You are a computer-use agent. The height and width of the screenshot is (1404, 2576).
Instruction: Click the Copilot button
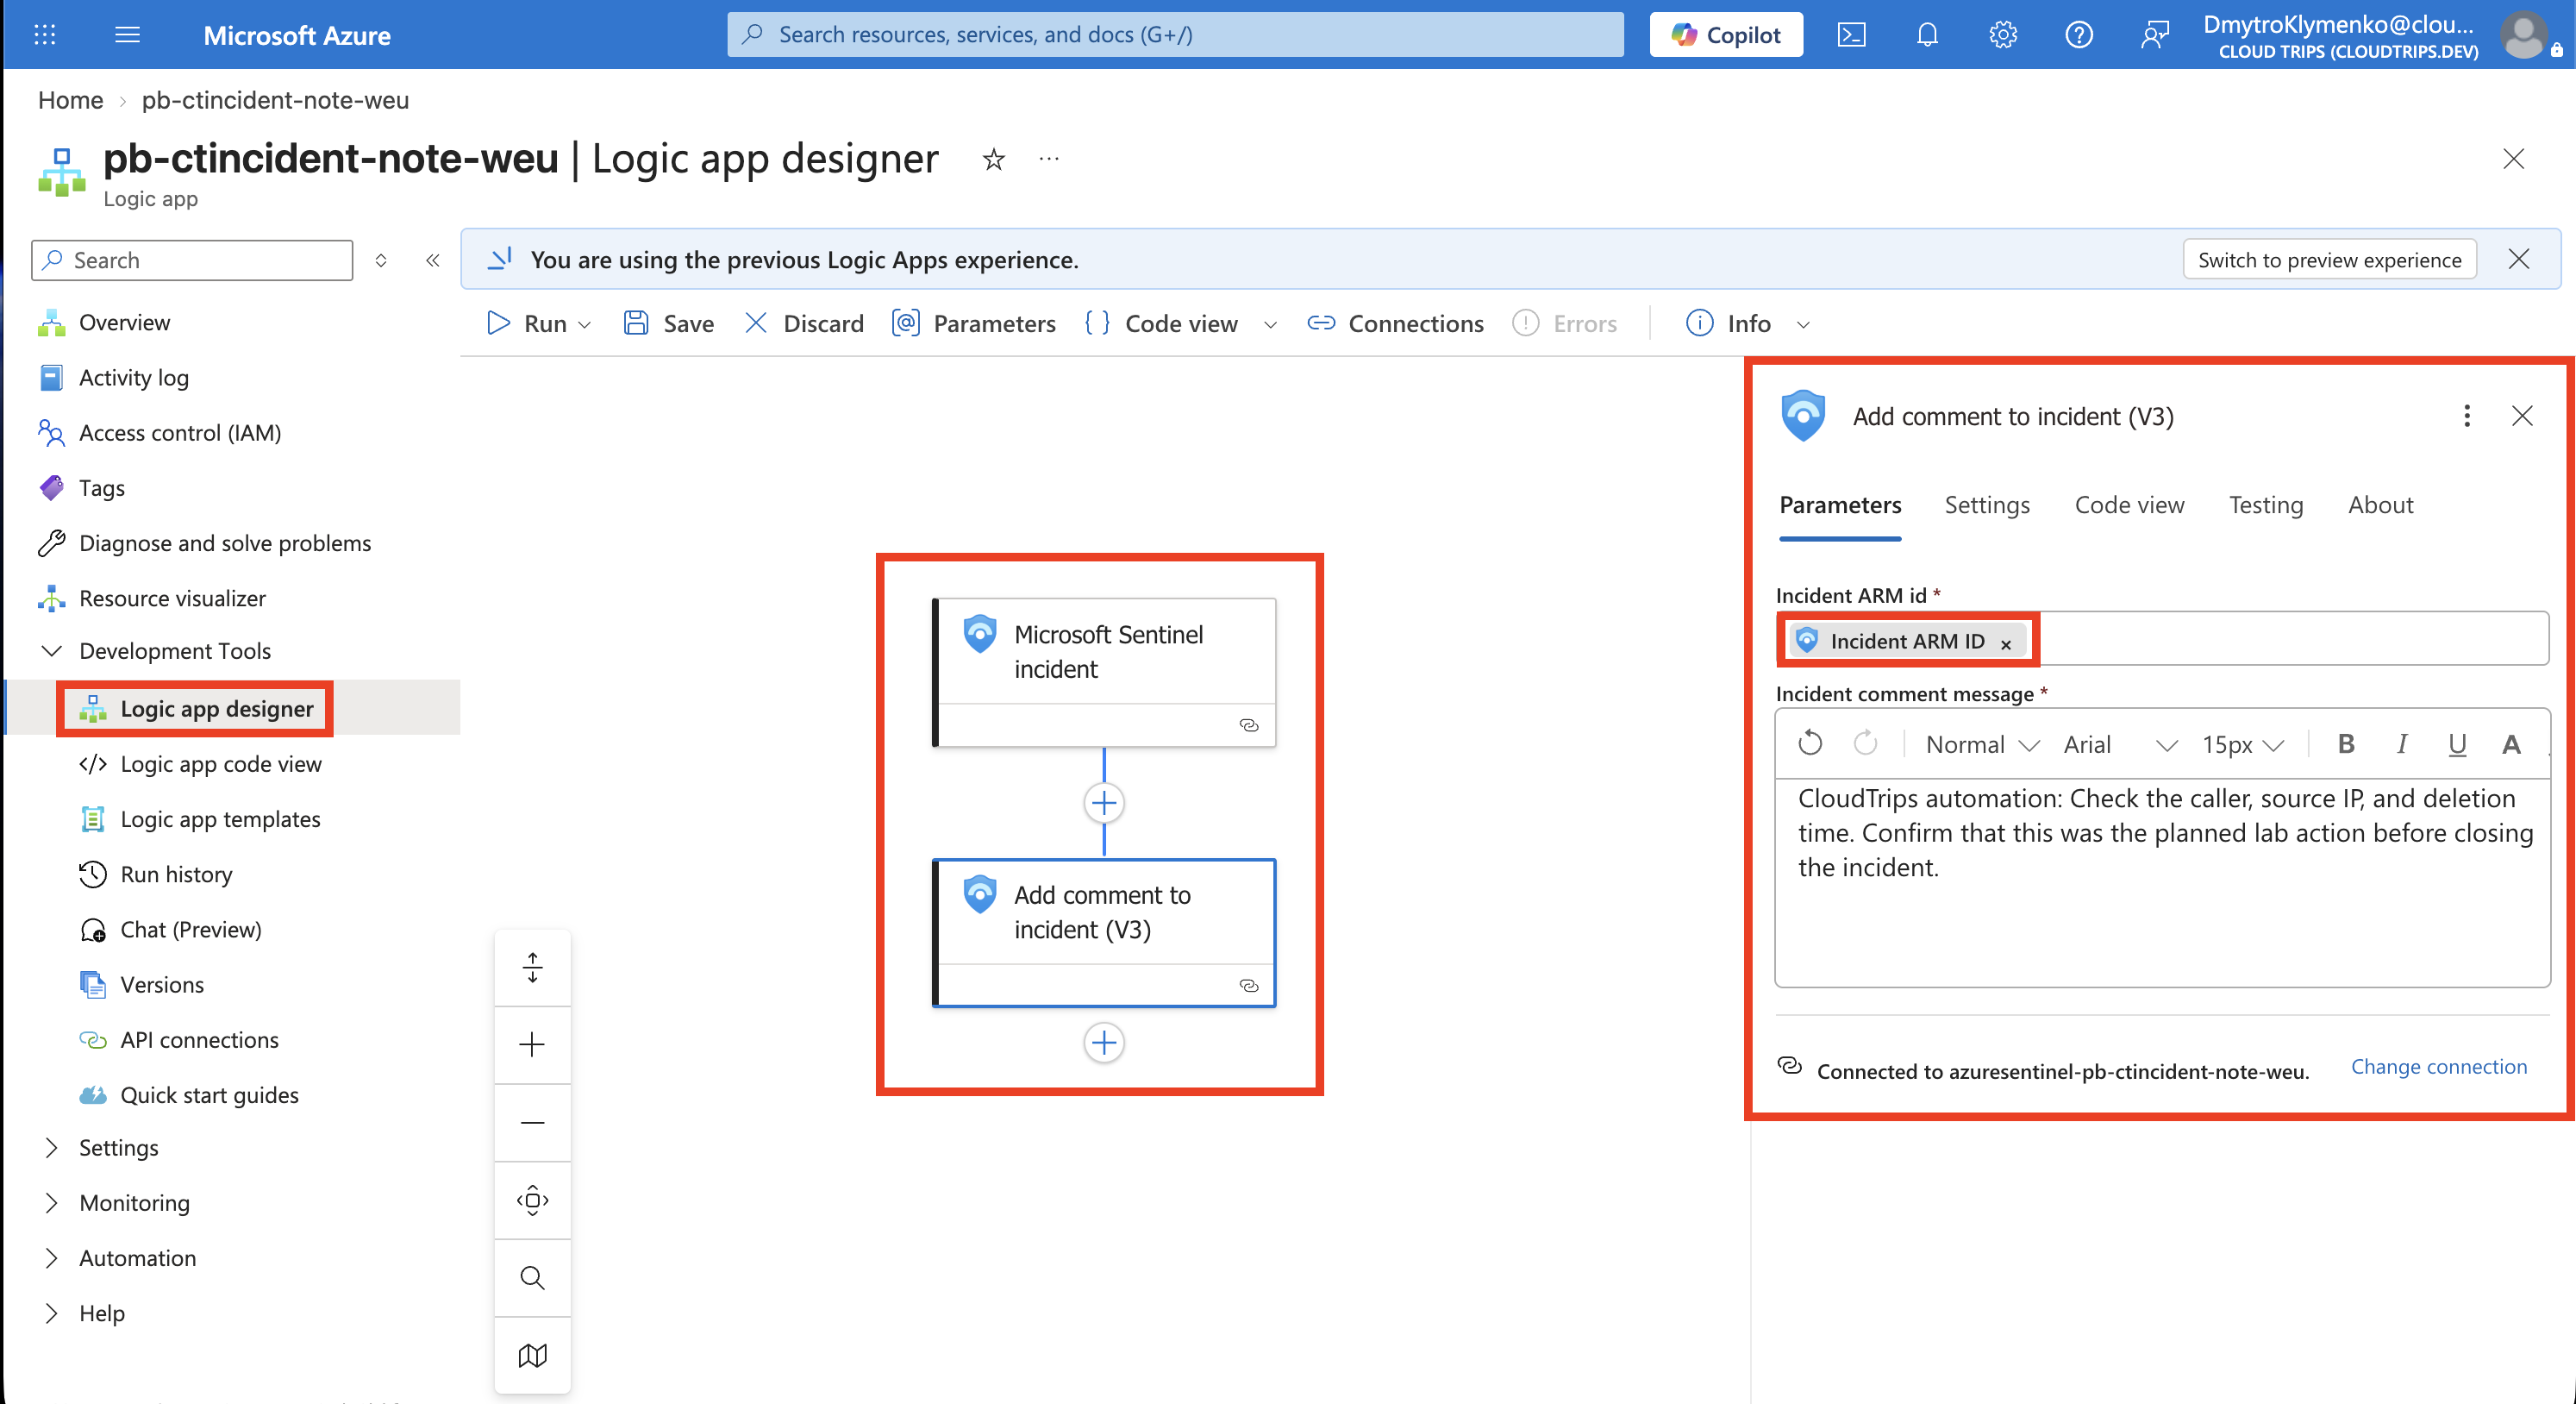coord(1726,35)
